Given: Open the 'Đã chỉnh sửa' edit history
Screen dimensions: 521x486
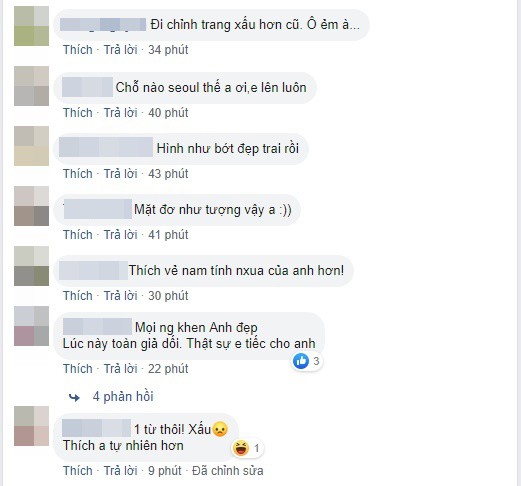Looking at the screenshot, I should click(228, 471).
